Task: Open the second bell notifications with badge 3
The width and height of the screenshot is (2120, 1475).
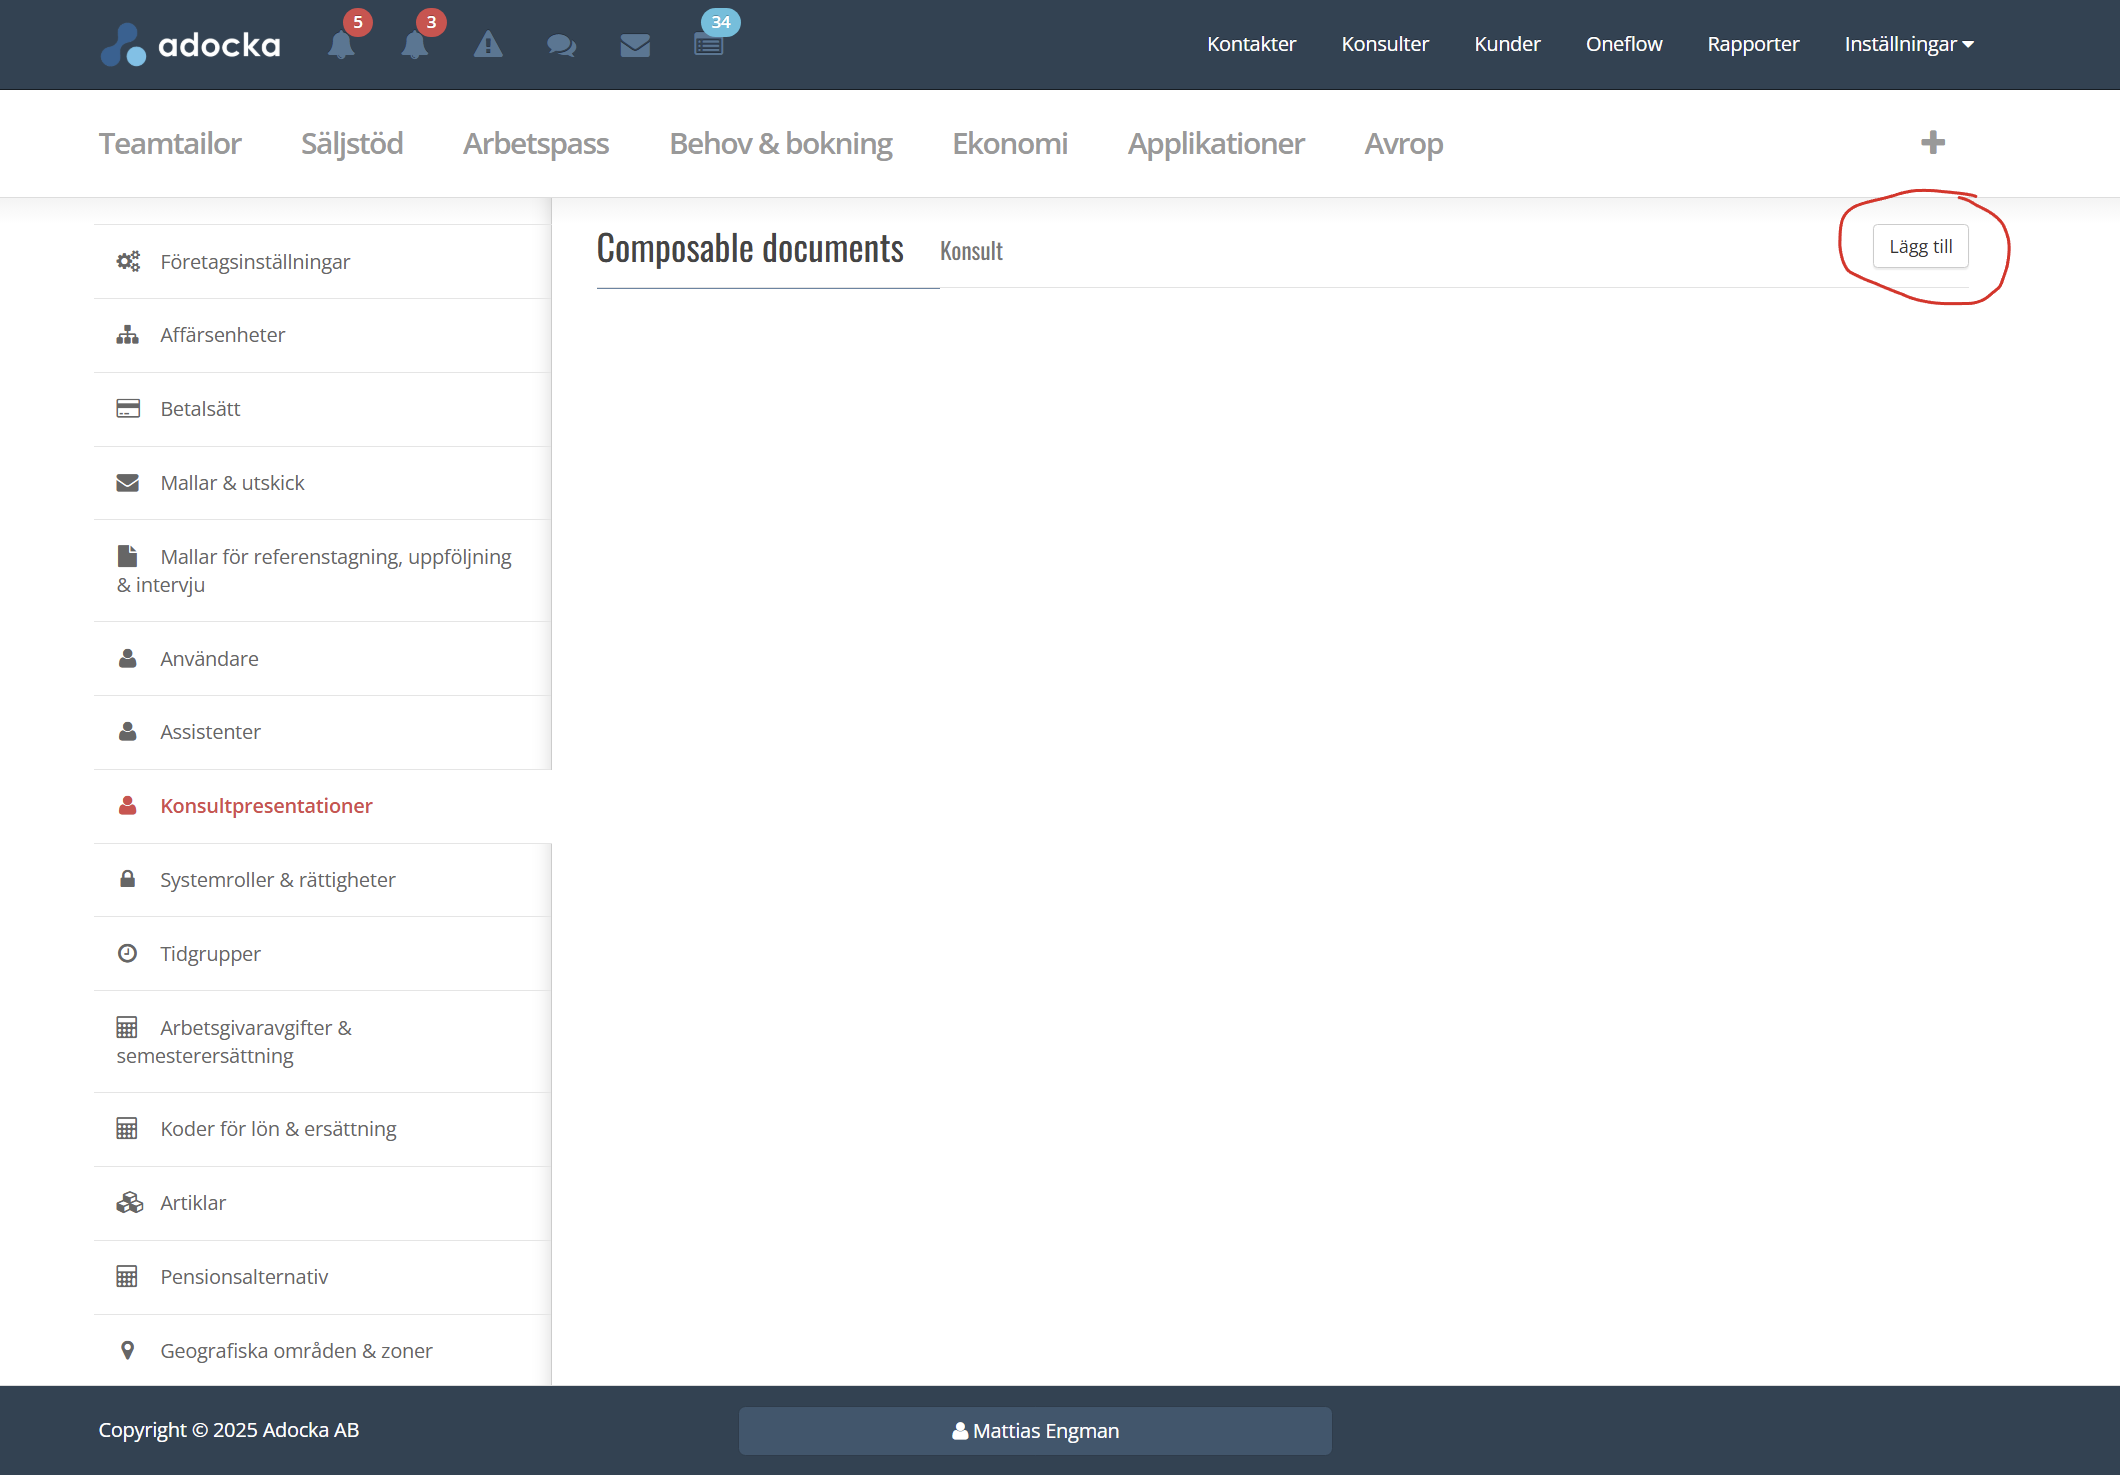Action: pyautogui.click(x=415, y=44)
